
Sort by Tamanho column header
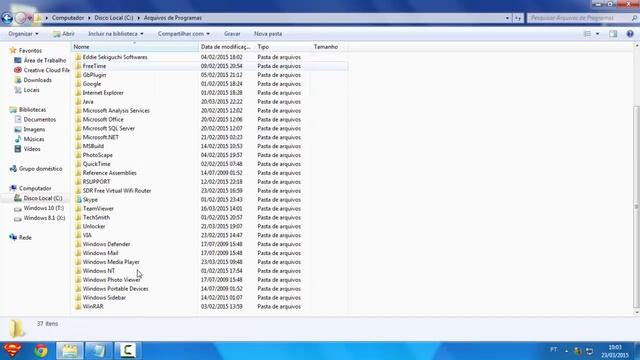[329, 47]
